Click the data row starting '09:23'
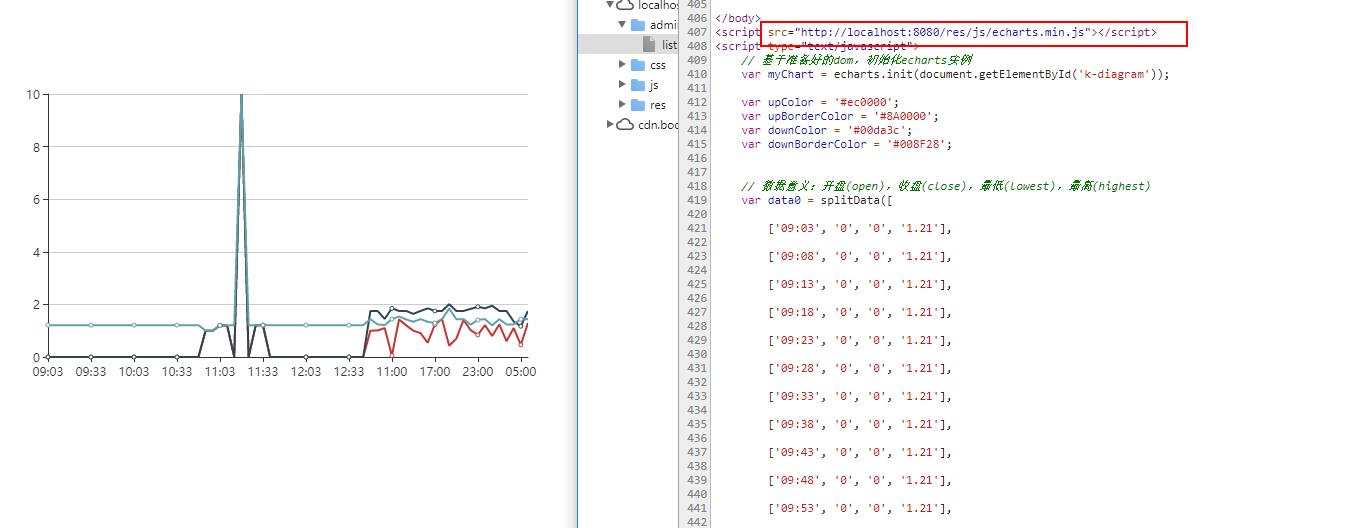The height and width of the screenshot is (528, 1347). (x=860, y=340)
